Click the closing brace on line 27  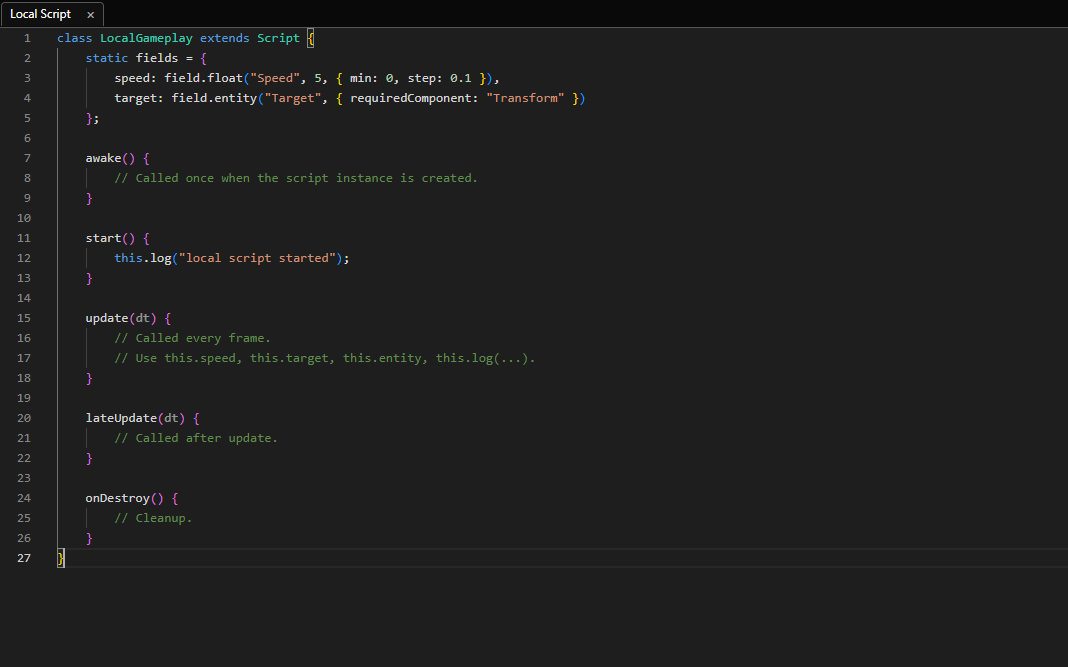[x=61, y=559]
